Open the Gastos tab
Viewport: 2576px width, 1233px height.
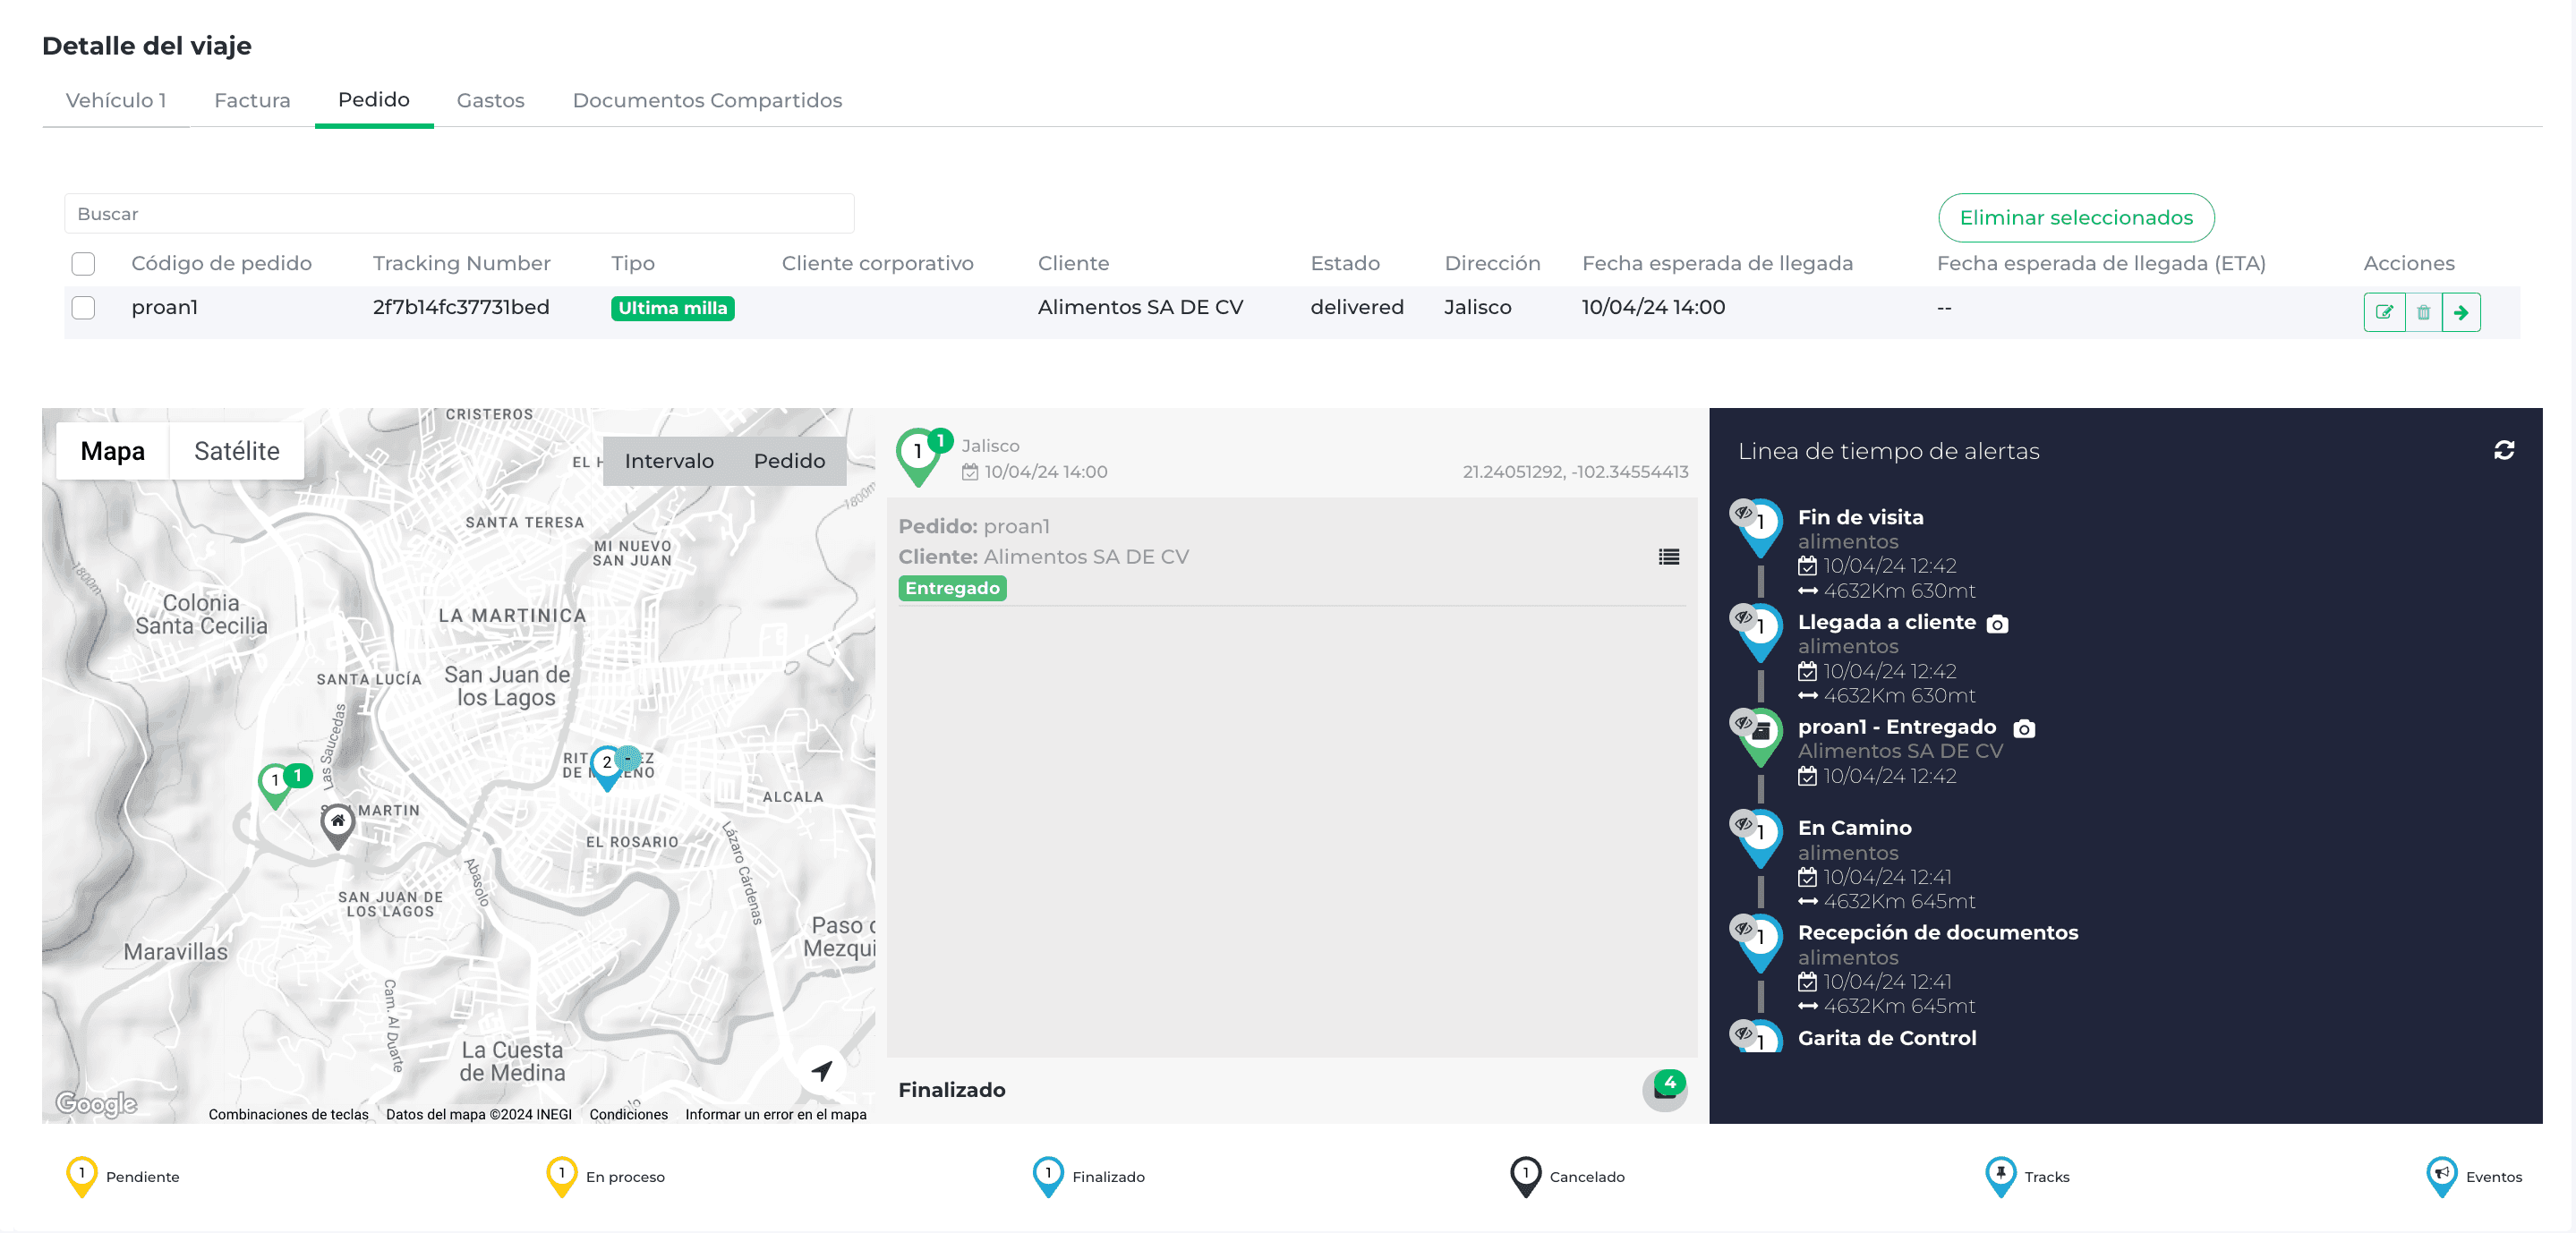(x=491, y=100)
